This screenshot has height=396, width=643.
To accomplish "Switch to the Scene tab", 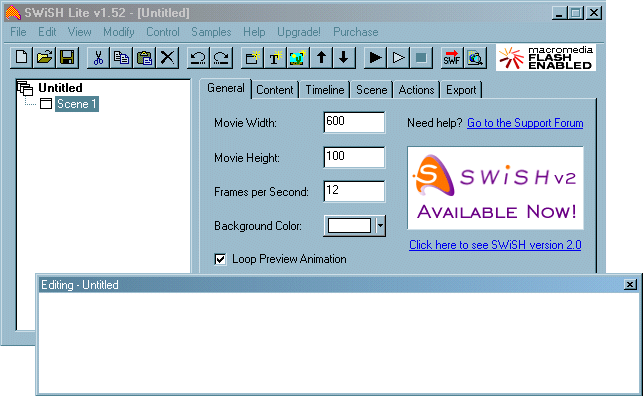I will 372,90.
